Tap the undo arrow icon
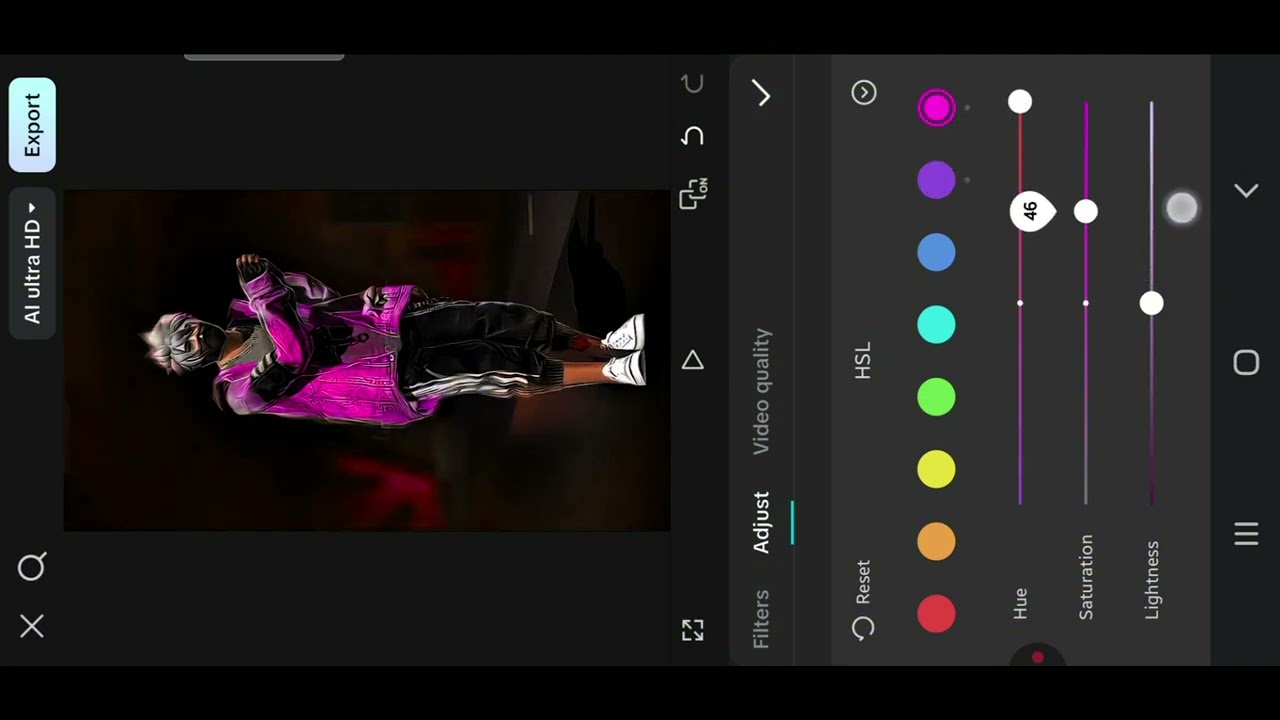The image size is (1280, 720). click(x=693, y=136)
